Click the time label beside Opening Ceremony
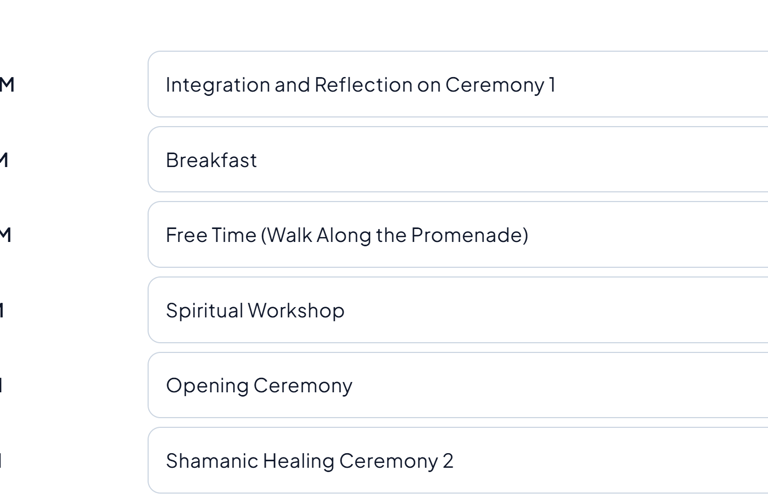Screen dimensions: 768x499 2,385
